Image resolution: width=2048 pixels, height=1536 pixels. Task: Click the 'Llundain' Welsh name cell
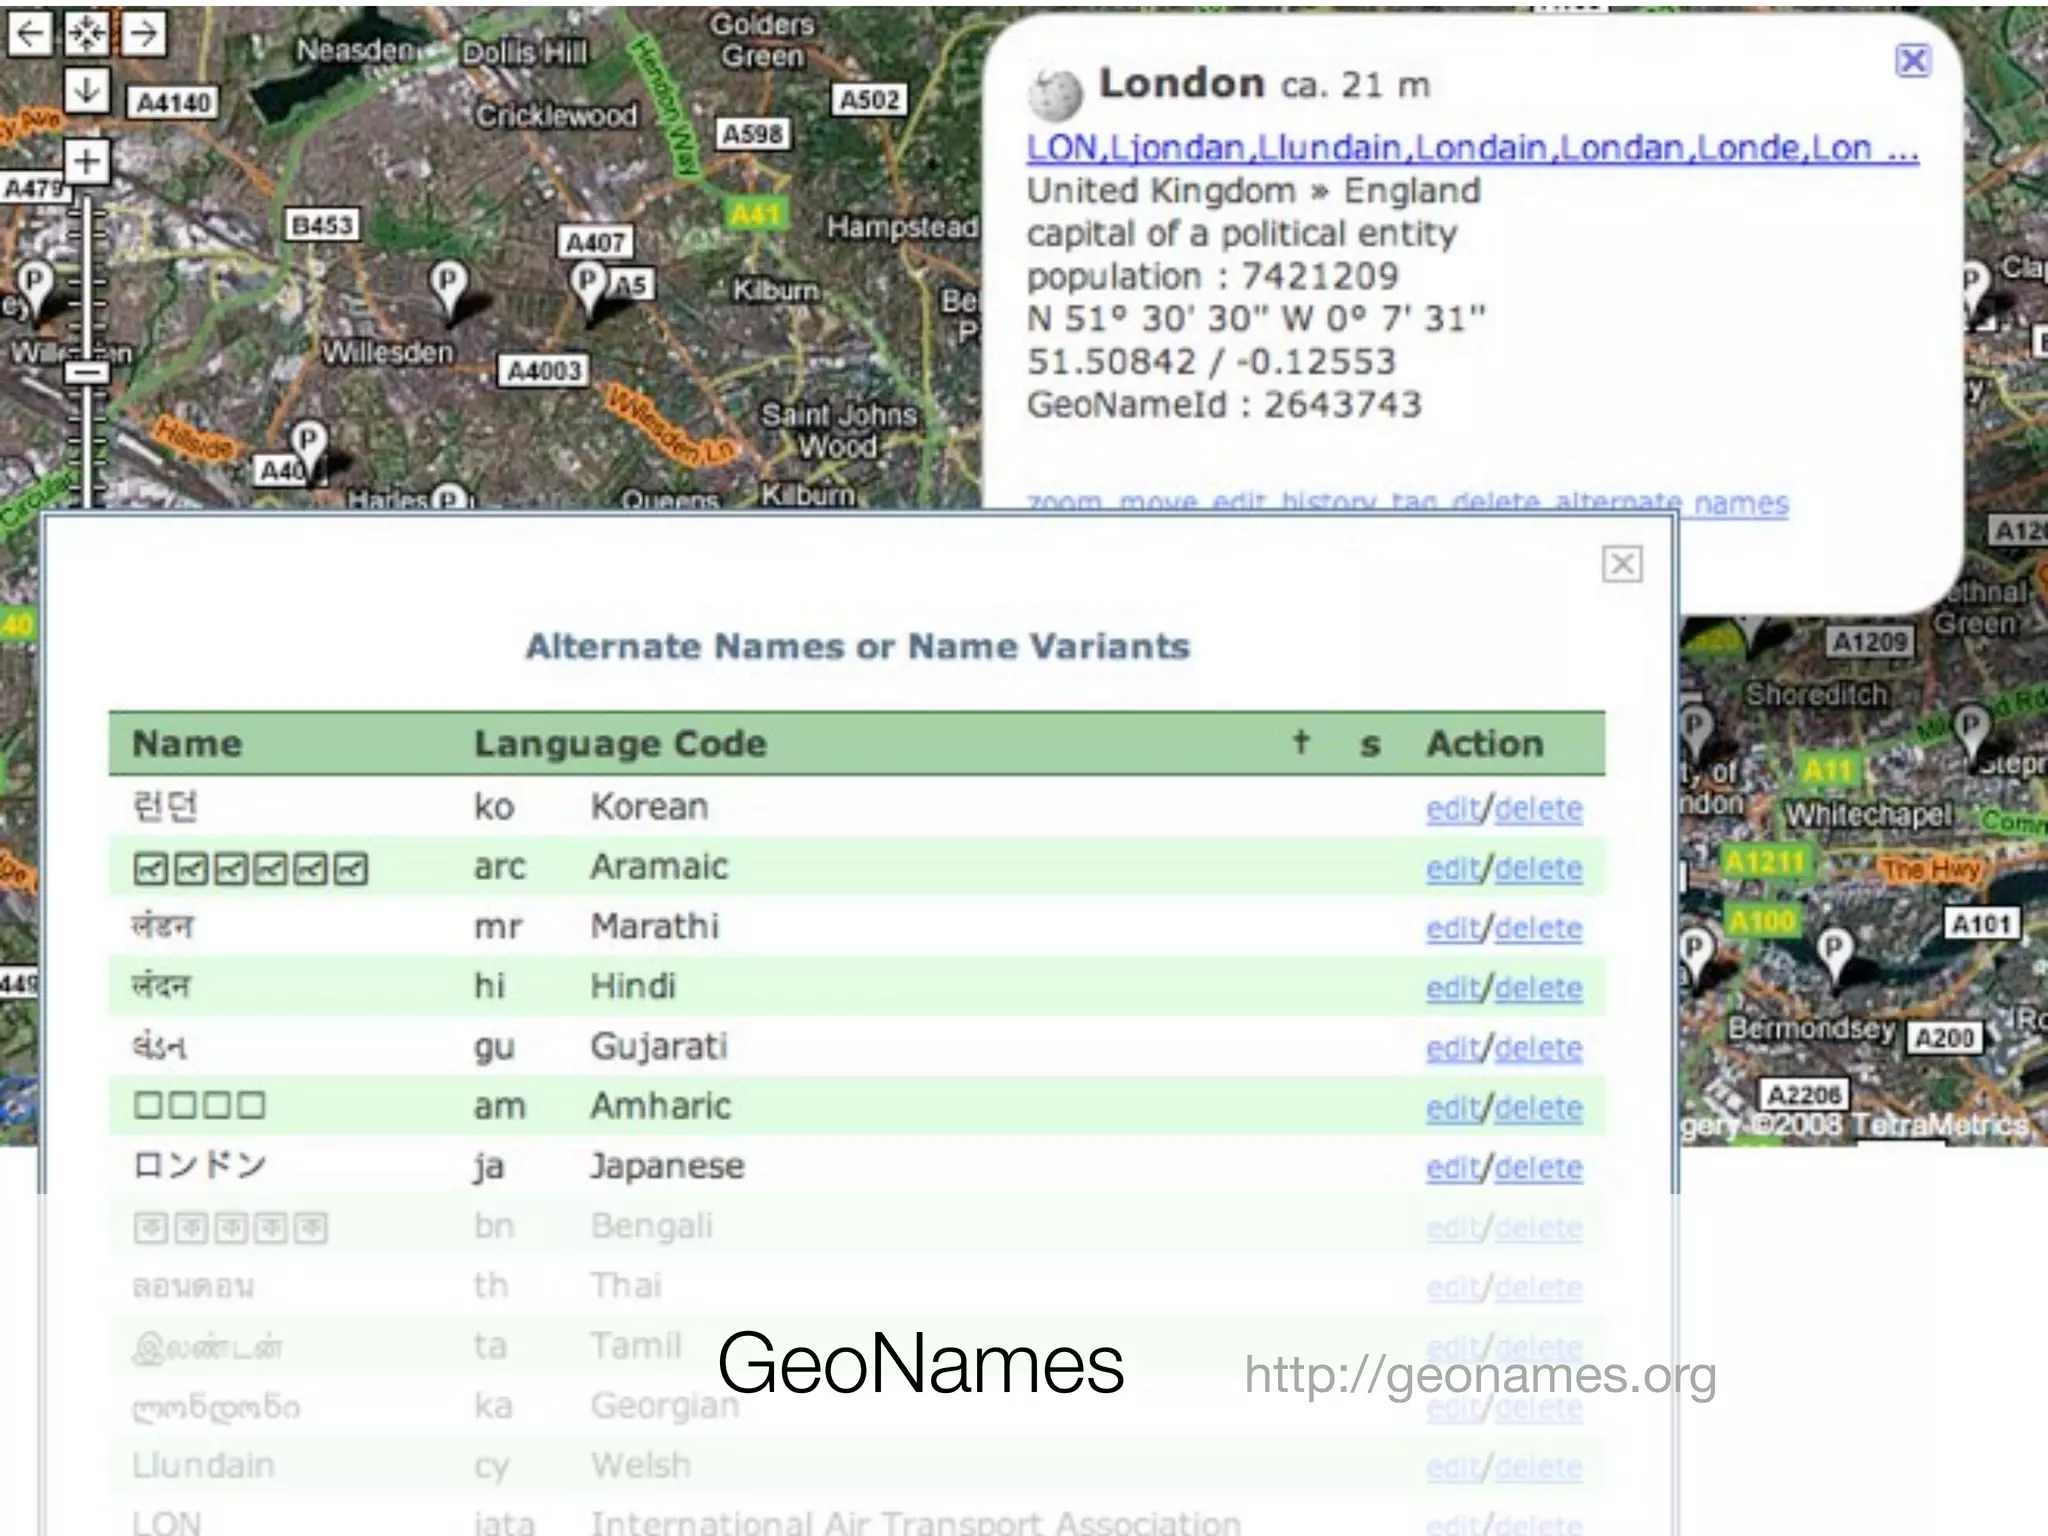(x=203, y=1466)
